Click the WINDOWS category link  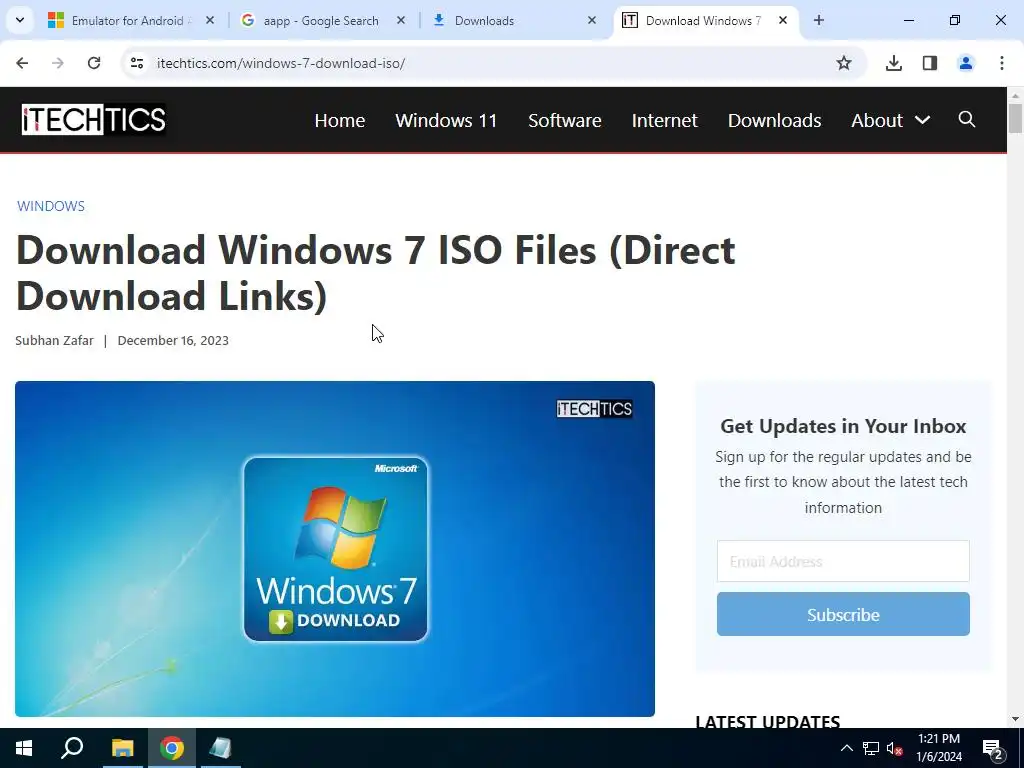click(x=51, y=206)
